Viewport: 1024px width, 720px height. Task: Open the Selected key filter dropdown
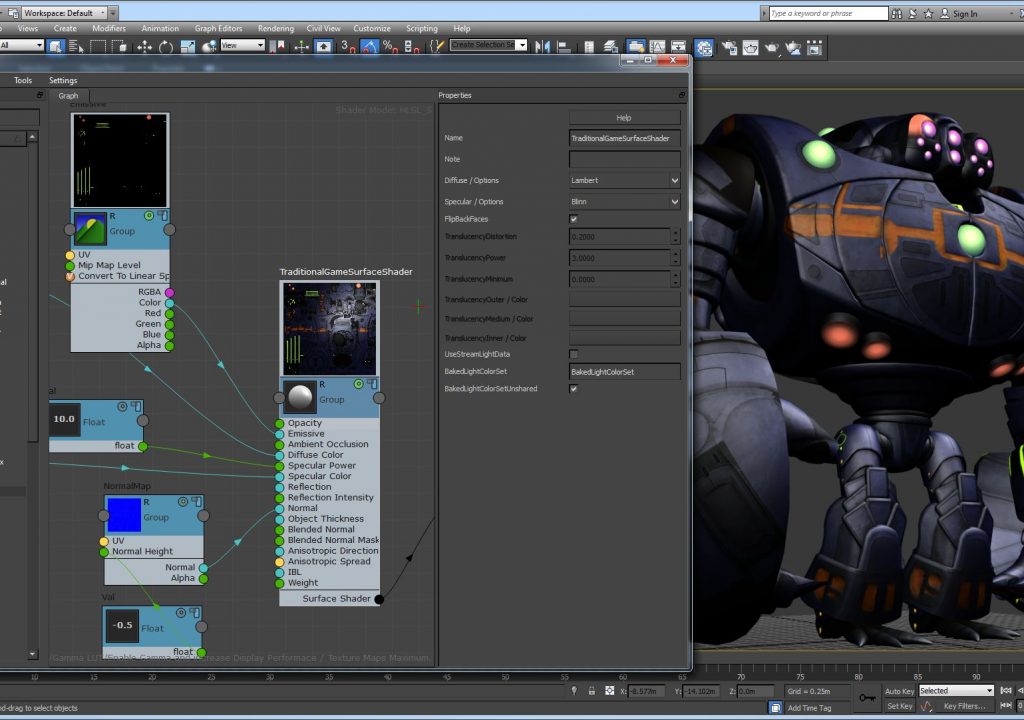[956, 691]
